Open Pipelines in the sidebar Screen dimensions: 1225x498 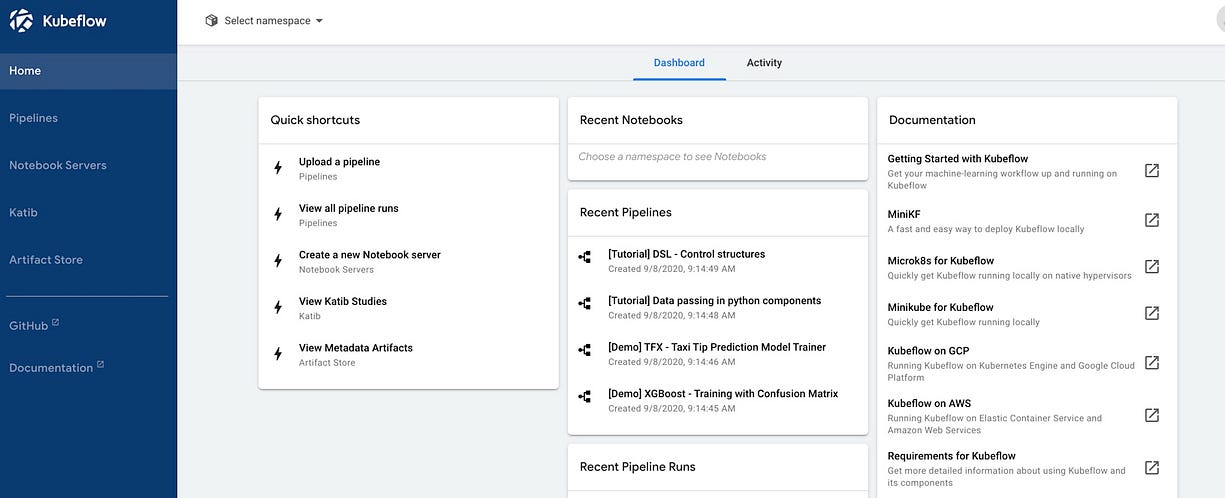pyautogui.click(x=34, y=118)
